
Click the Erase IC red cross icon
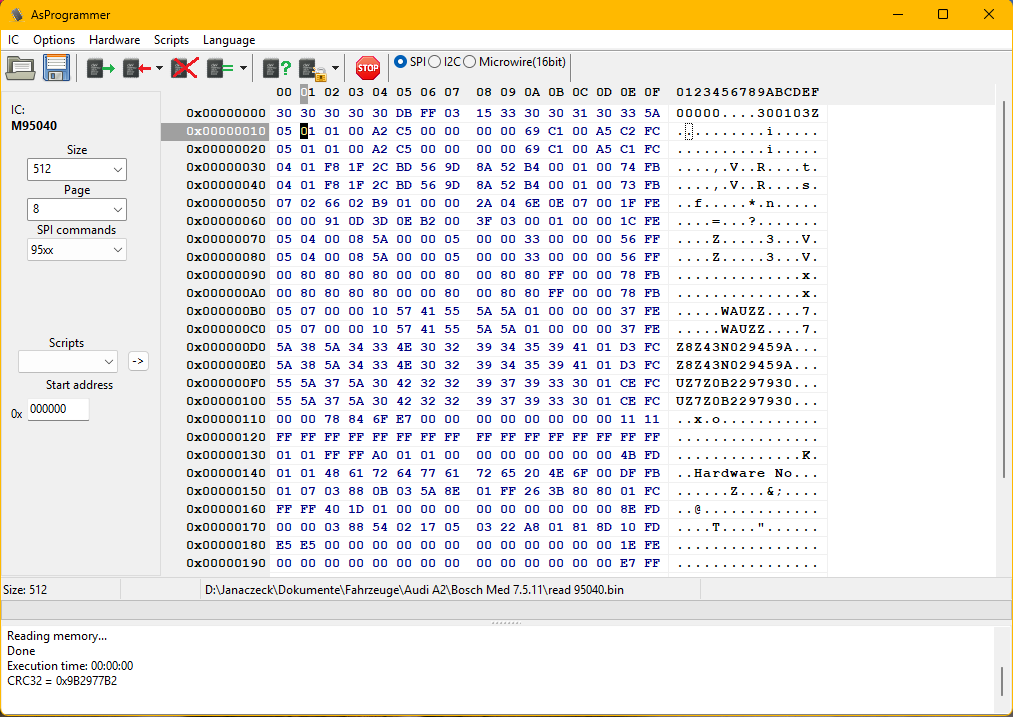click(184, 68)
